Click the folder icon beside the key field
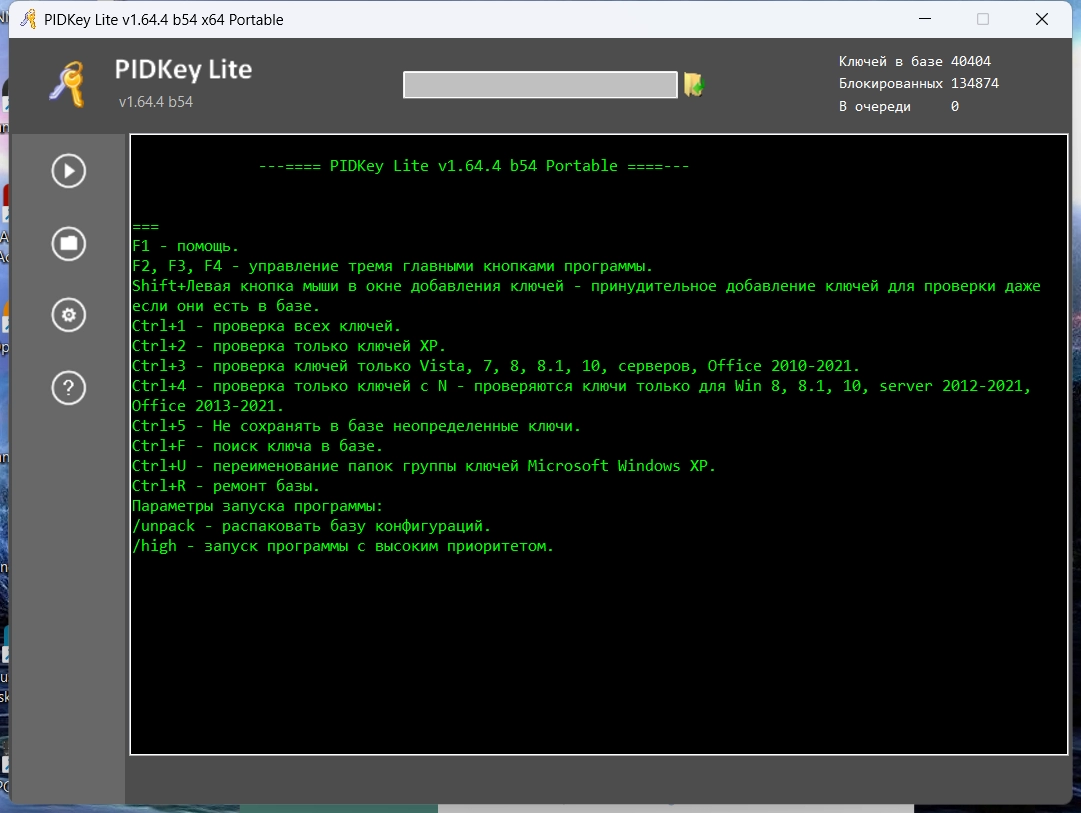 (694, 85)
